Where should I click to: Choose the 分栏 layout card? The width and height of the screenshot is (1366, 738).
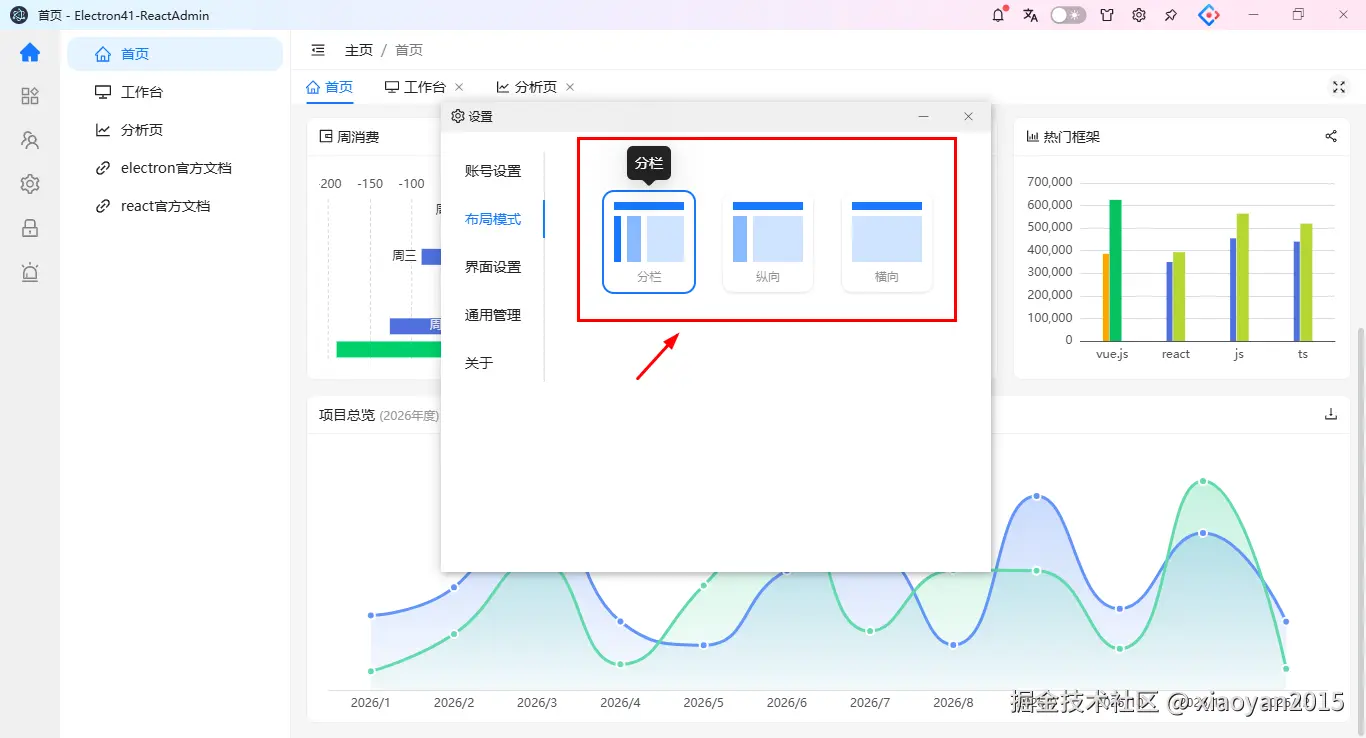[649, 242]
